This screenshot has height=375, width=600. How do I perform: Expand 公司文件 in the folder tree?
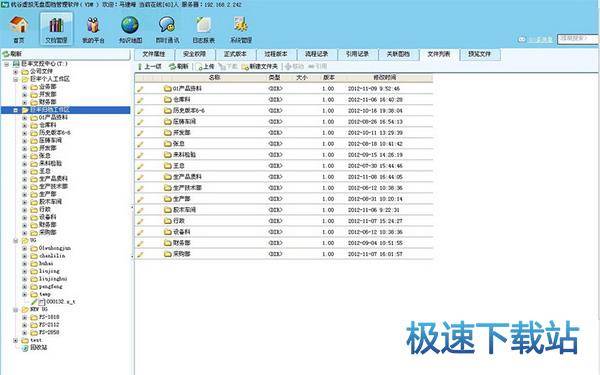[15, 72]
